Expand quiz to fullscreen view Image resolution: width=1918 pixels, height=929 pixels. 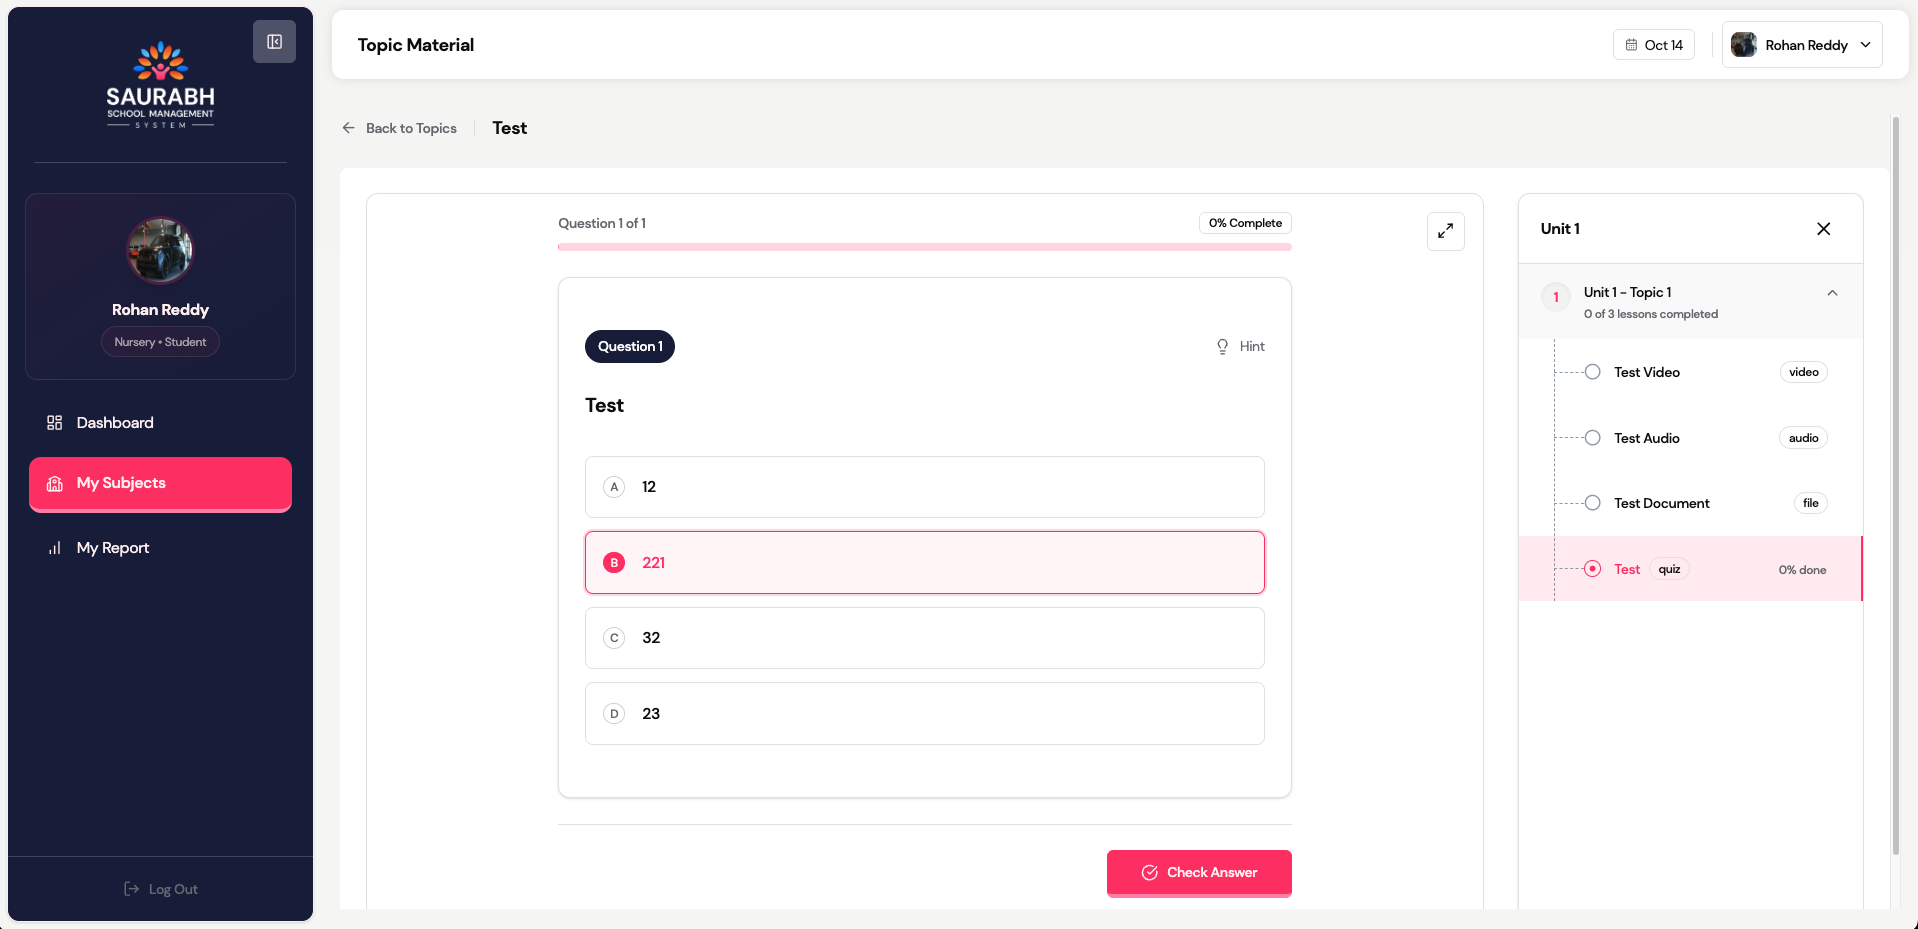1445,231
